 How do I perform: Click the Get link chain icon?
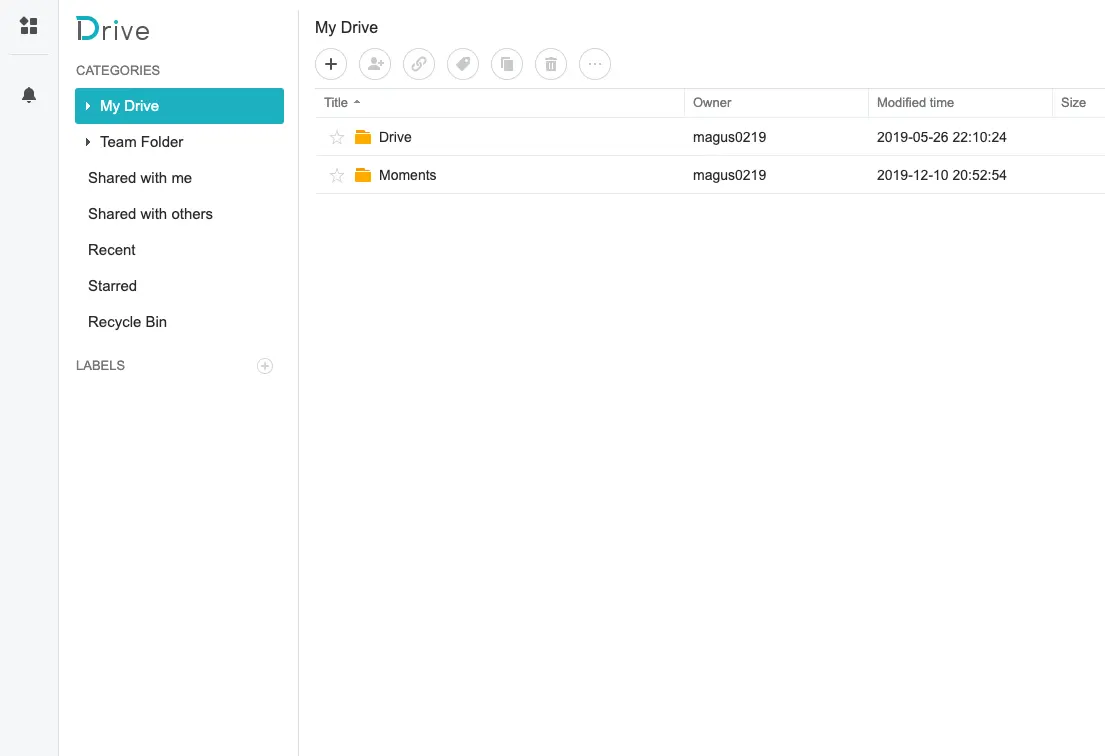419,64
